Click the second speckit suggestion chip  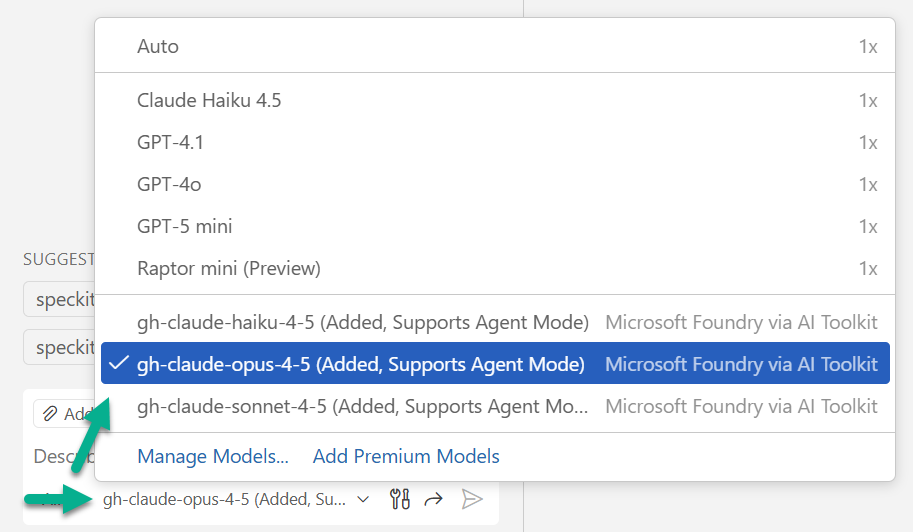tap(60, 346)
